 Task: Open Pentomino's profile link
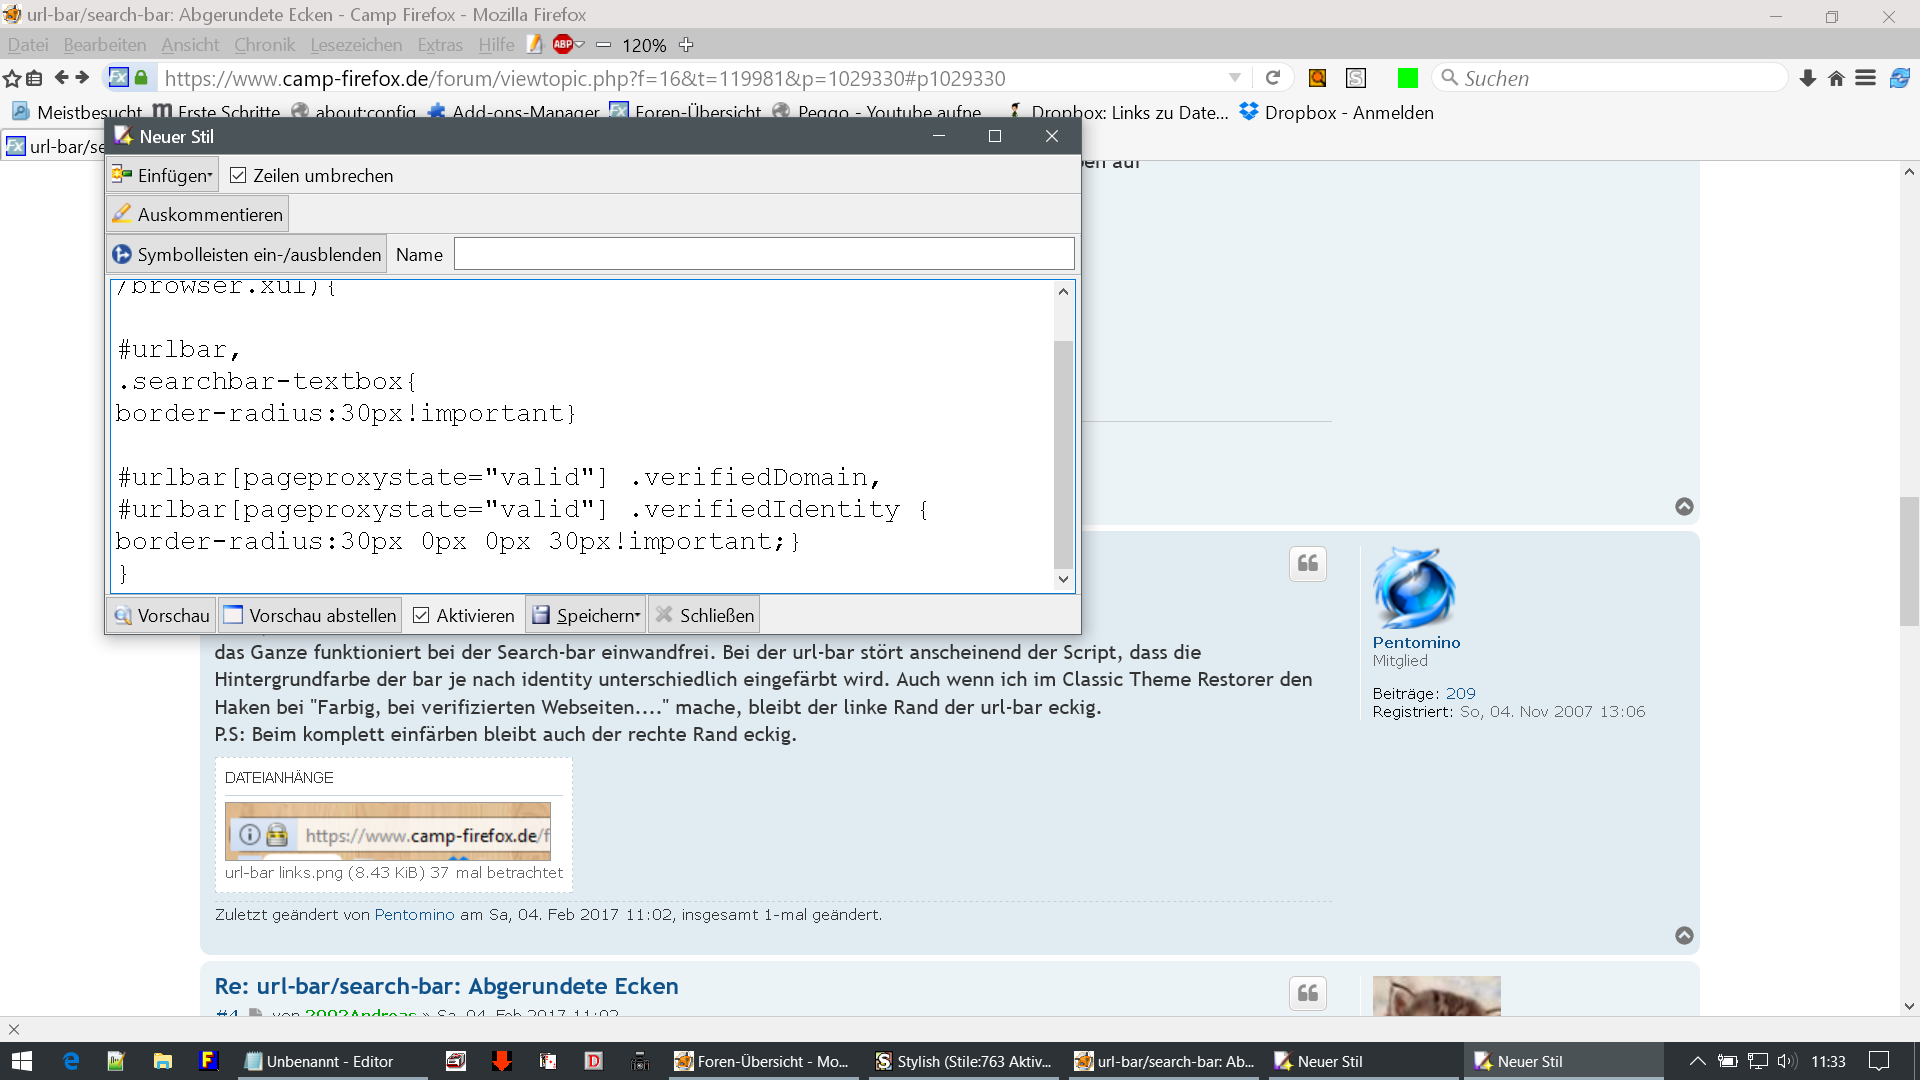[1416, 643]
